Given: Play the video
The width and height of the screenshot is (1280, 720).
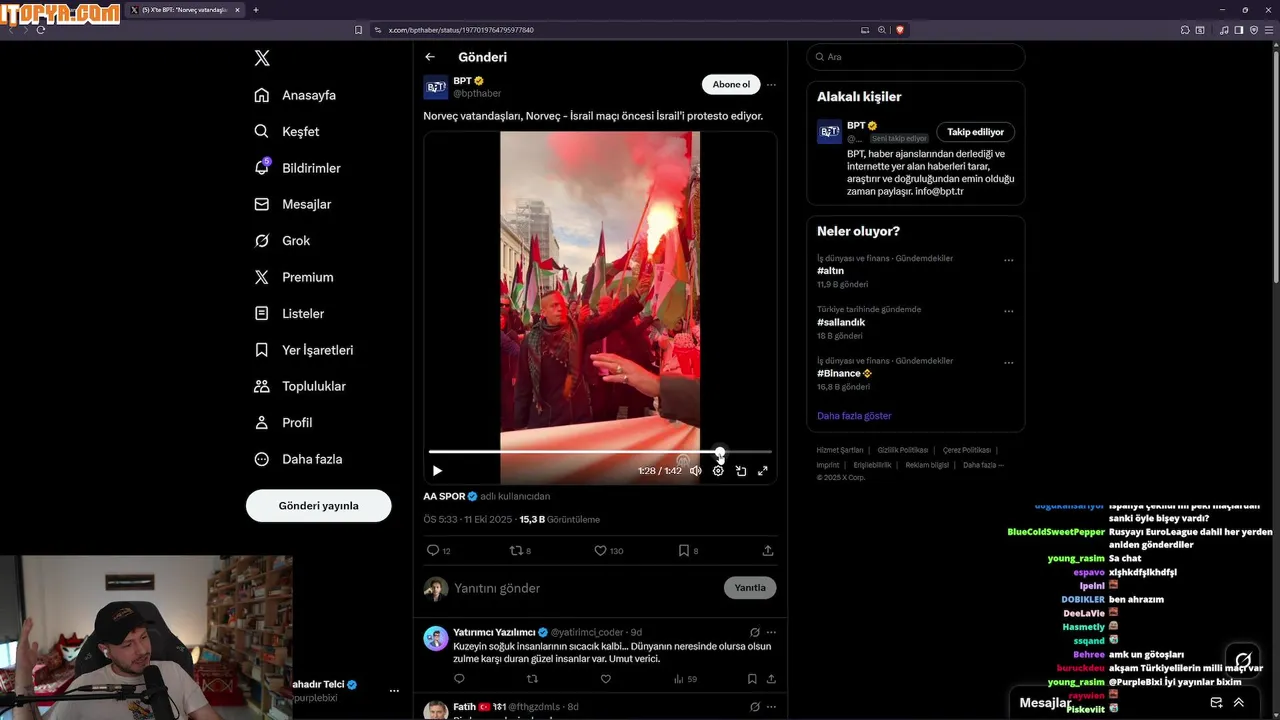Looking at the screenshot, I should coord(437,471).
